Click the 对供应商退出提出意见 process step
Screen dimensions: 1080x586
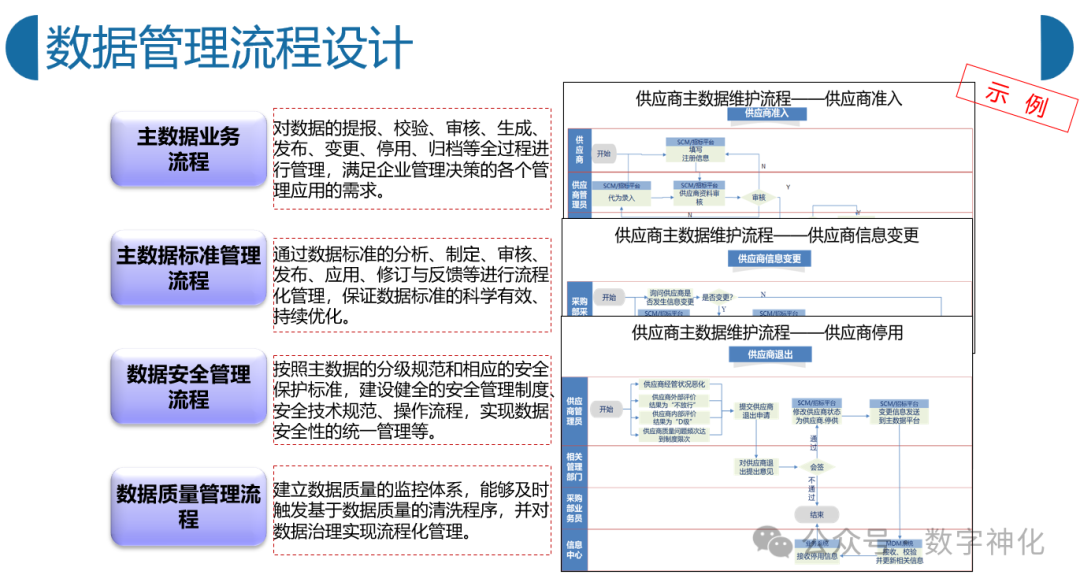755,466
